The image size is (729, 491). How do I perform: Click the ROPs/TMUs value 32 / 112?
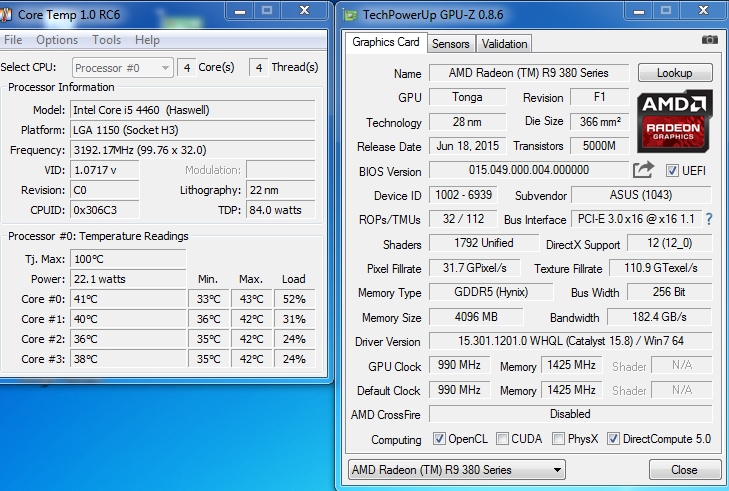point(463,219)
